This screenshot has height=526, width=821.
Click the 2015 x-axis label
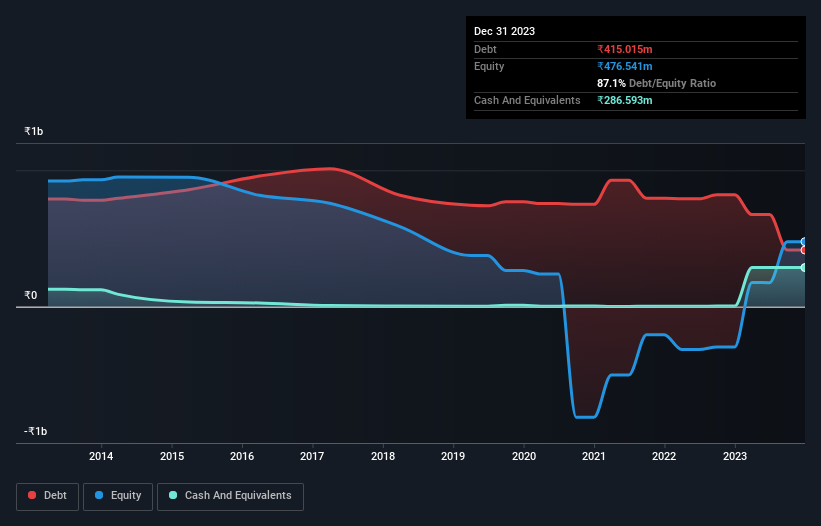click(172, 456)
